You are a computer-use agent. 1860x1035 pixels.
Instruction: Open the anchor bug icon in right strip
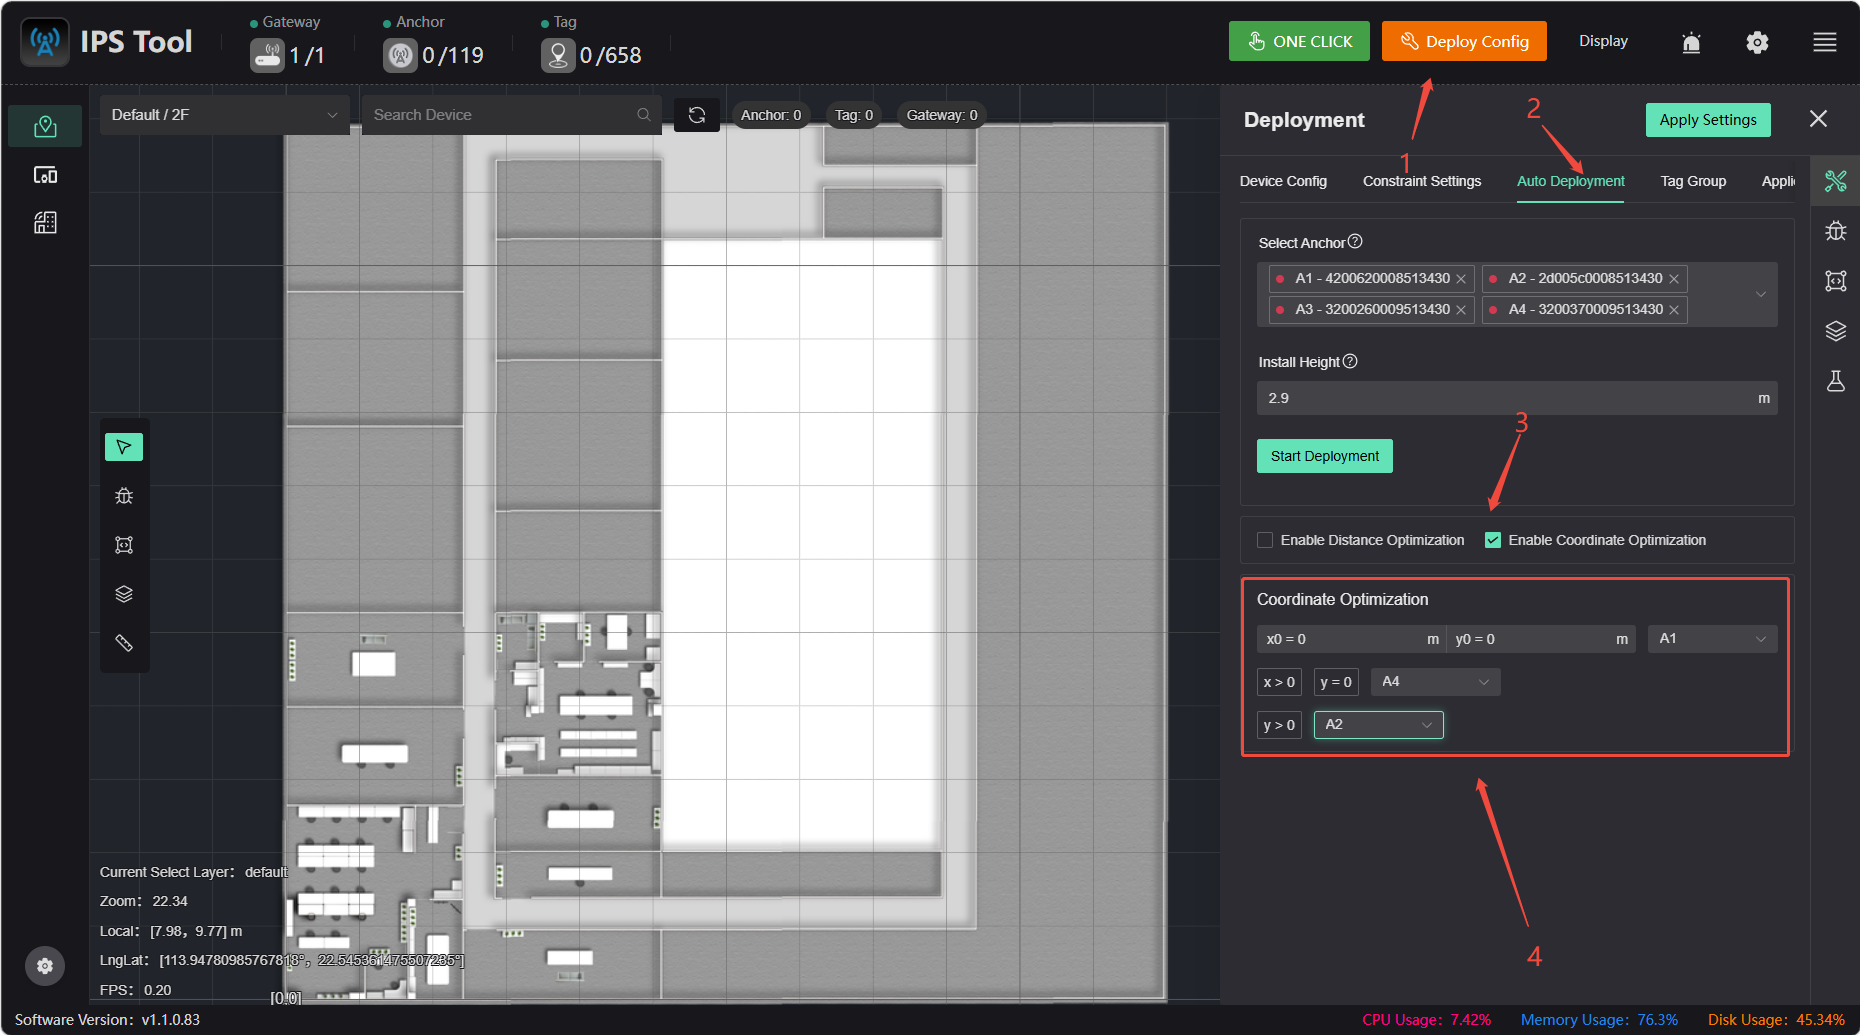(x=1836, y=231)
